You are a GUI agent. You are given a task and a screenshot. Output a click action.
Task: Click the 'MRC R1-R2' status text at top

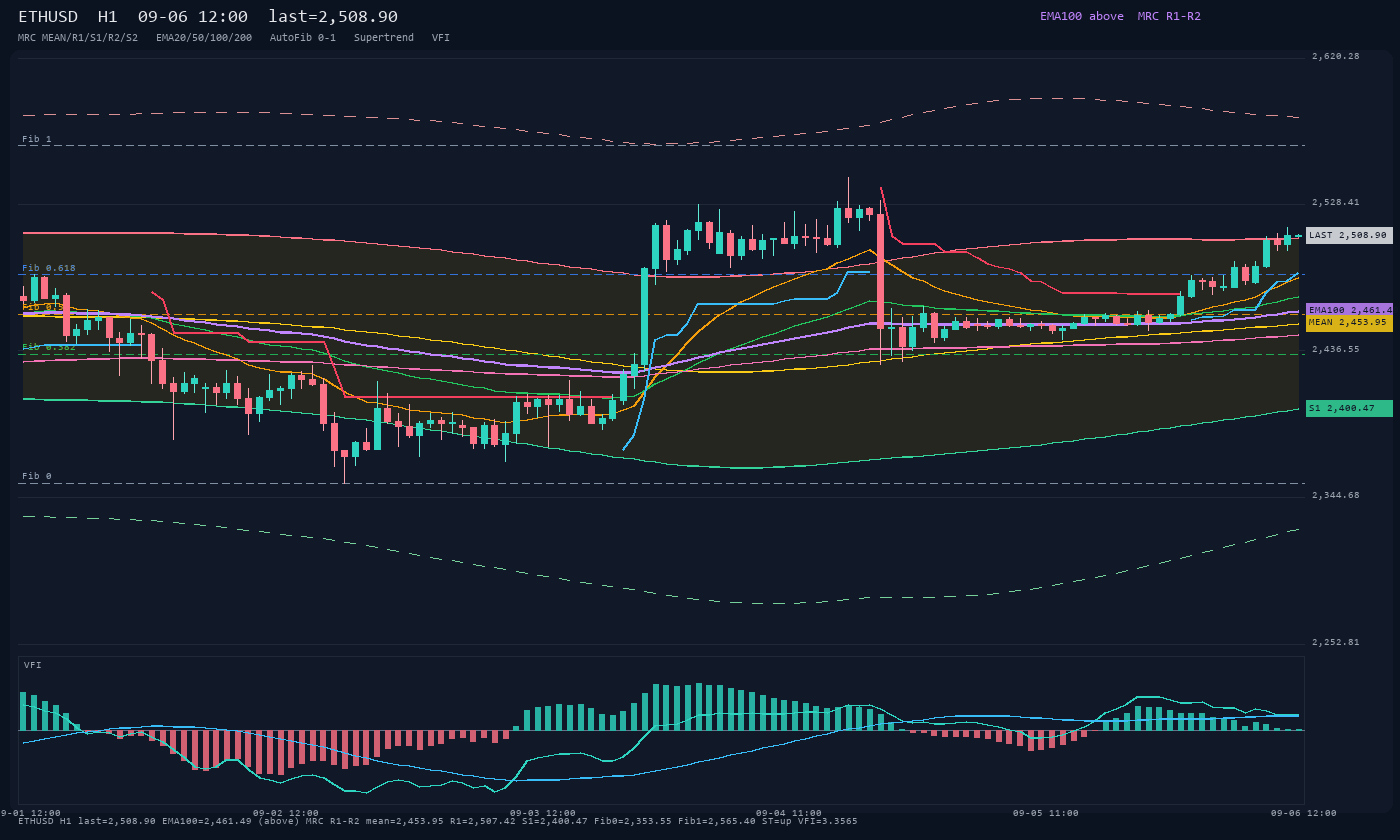(1169, 16)
